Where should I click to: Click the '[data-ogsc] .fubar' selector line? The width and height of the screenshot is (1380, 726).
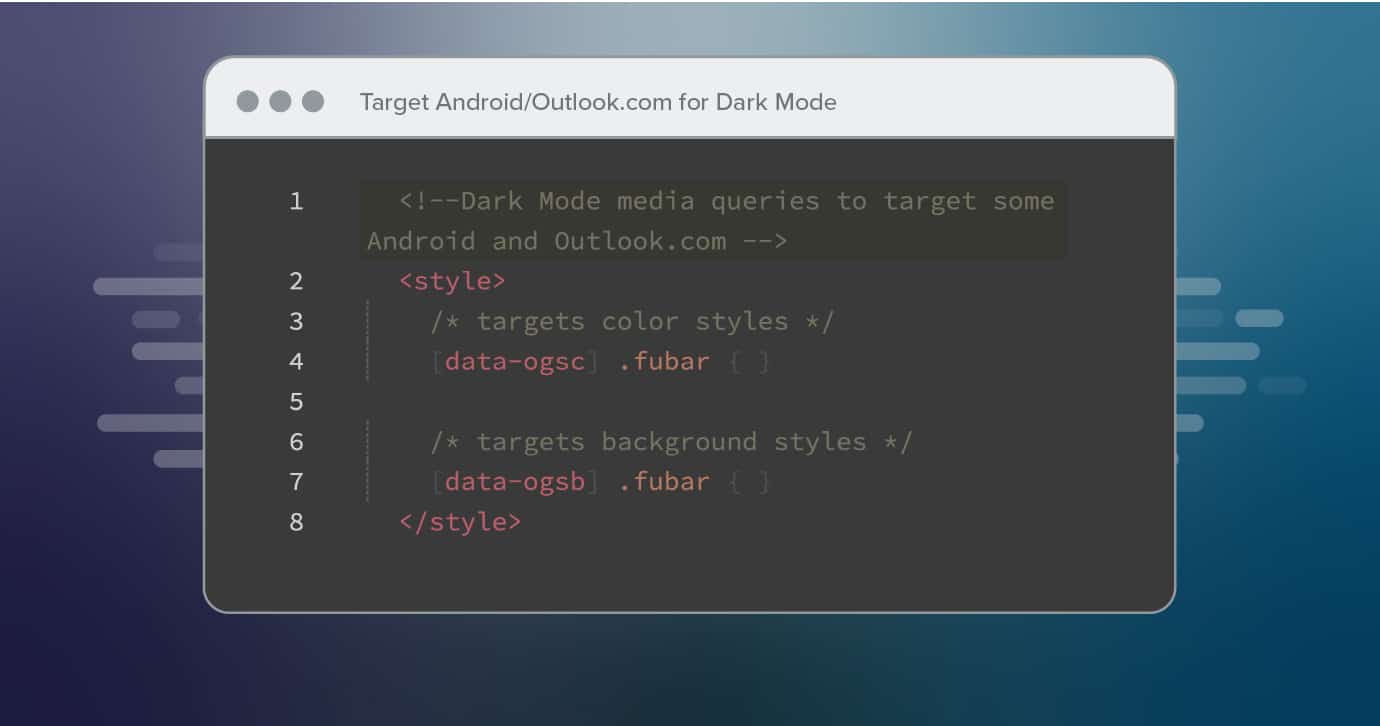coord(601,361)
